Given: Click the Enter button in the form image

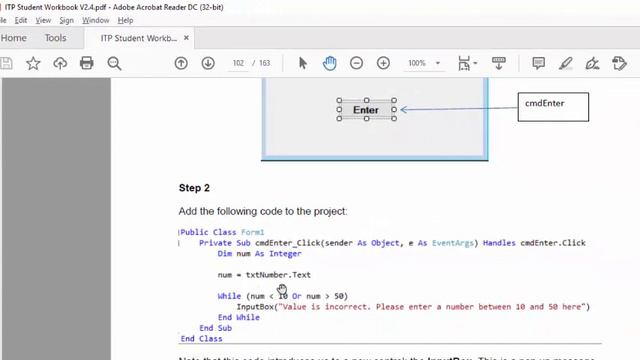Looking at the screenshot, I should (x=366, y=110).
